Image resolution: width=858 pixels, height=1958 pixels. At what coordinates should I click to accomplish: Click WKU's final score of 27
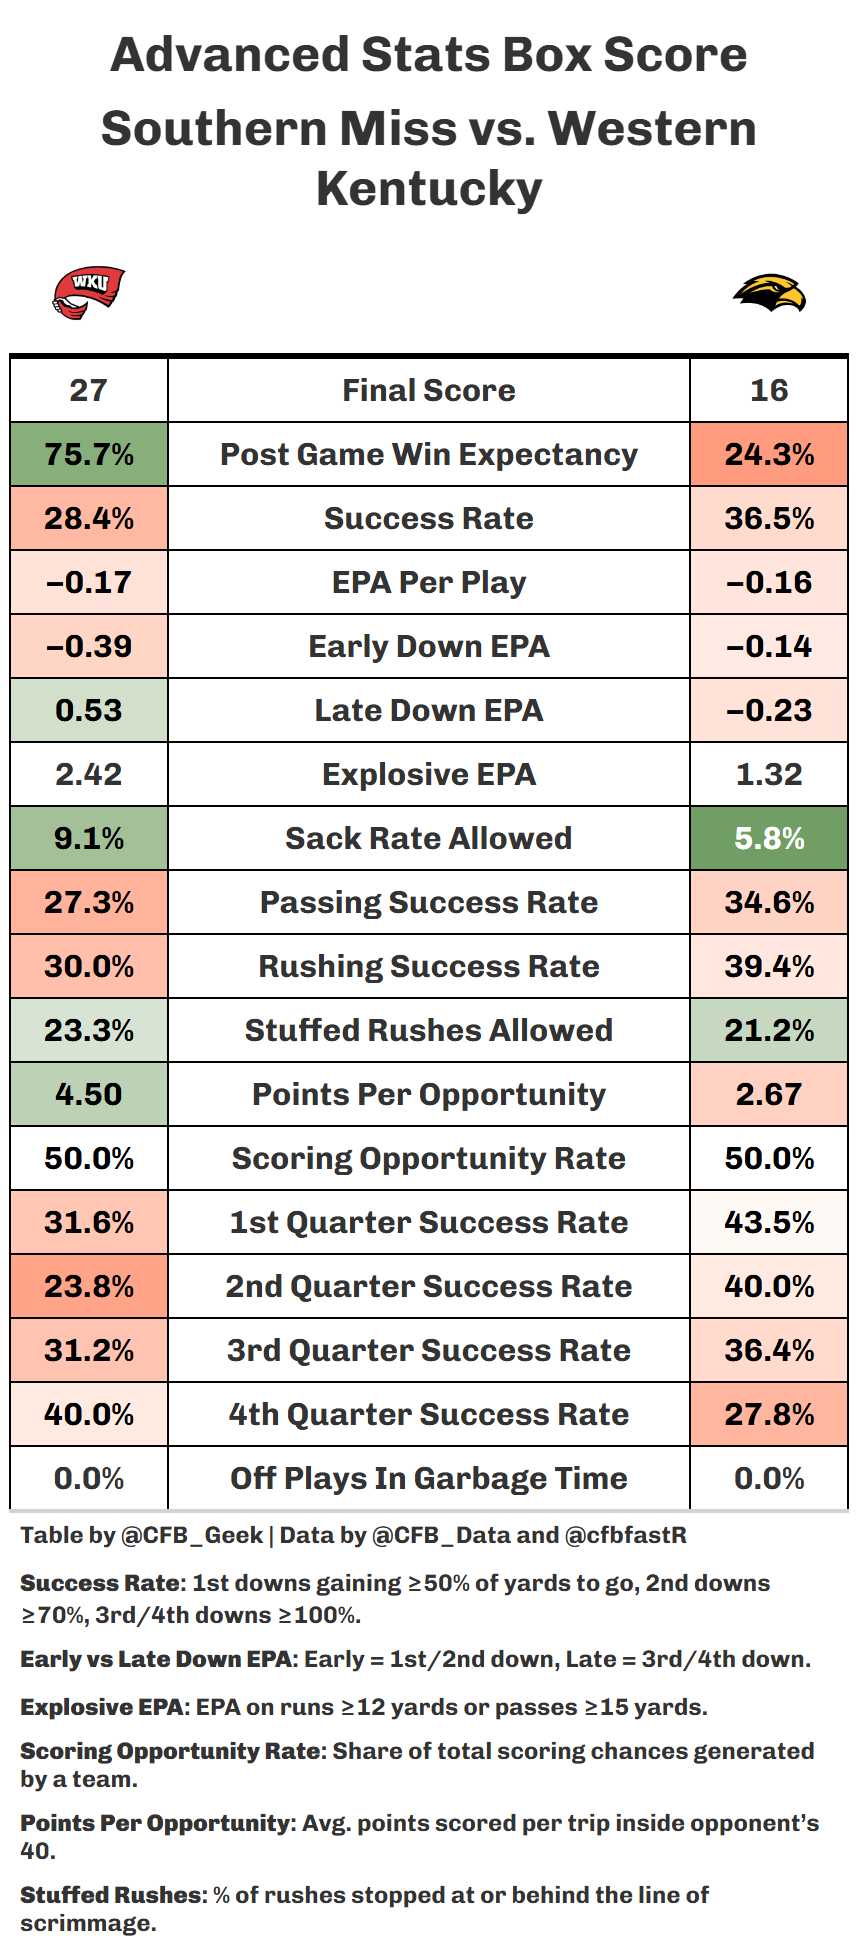[x=89, y=390]
